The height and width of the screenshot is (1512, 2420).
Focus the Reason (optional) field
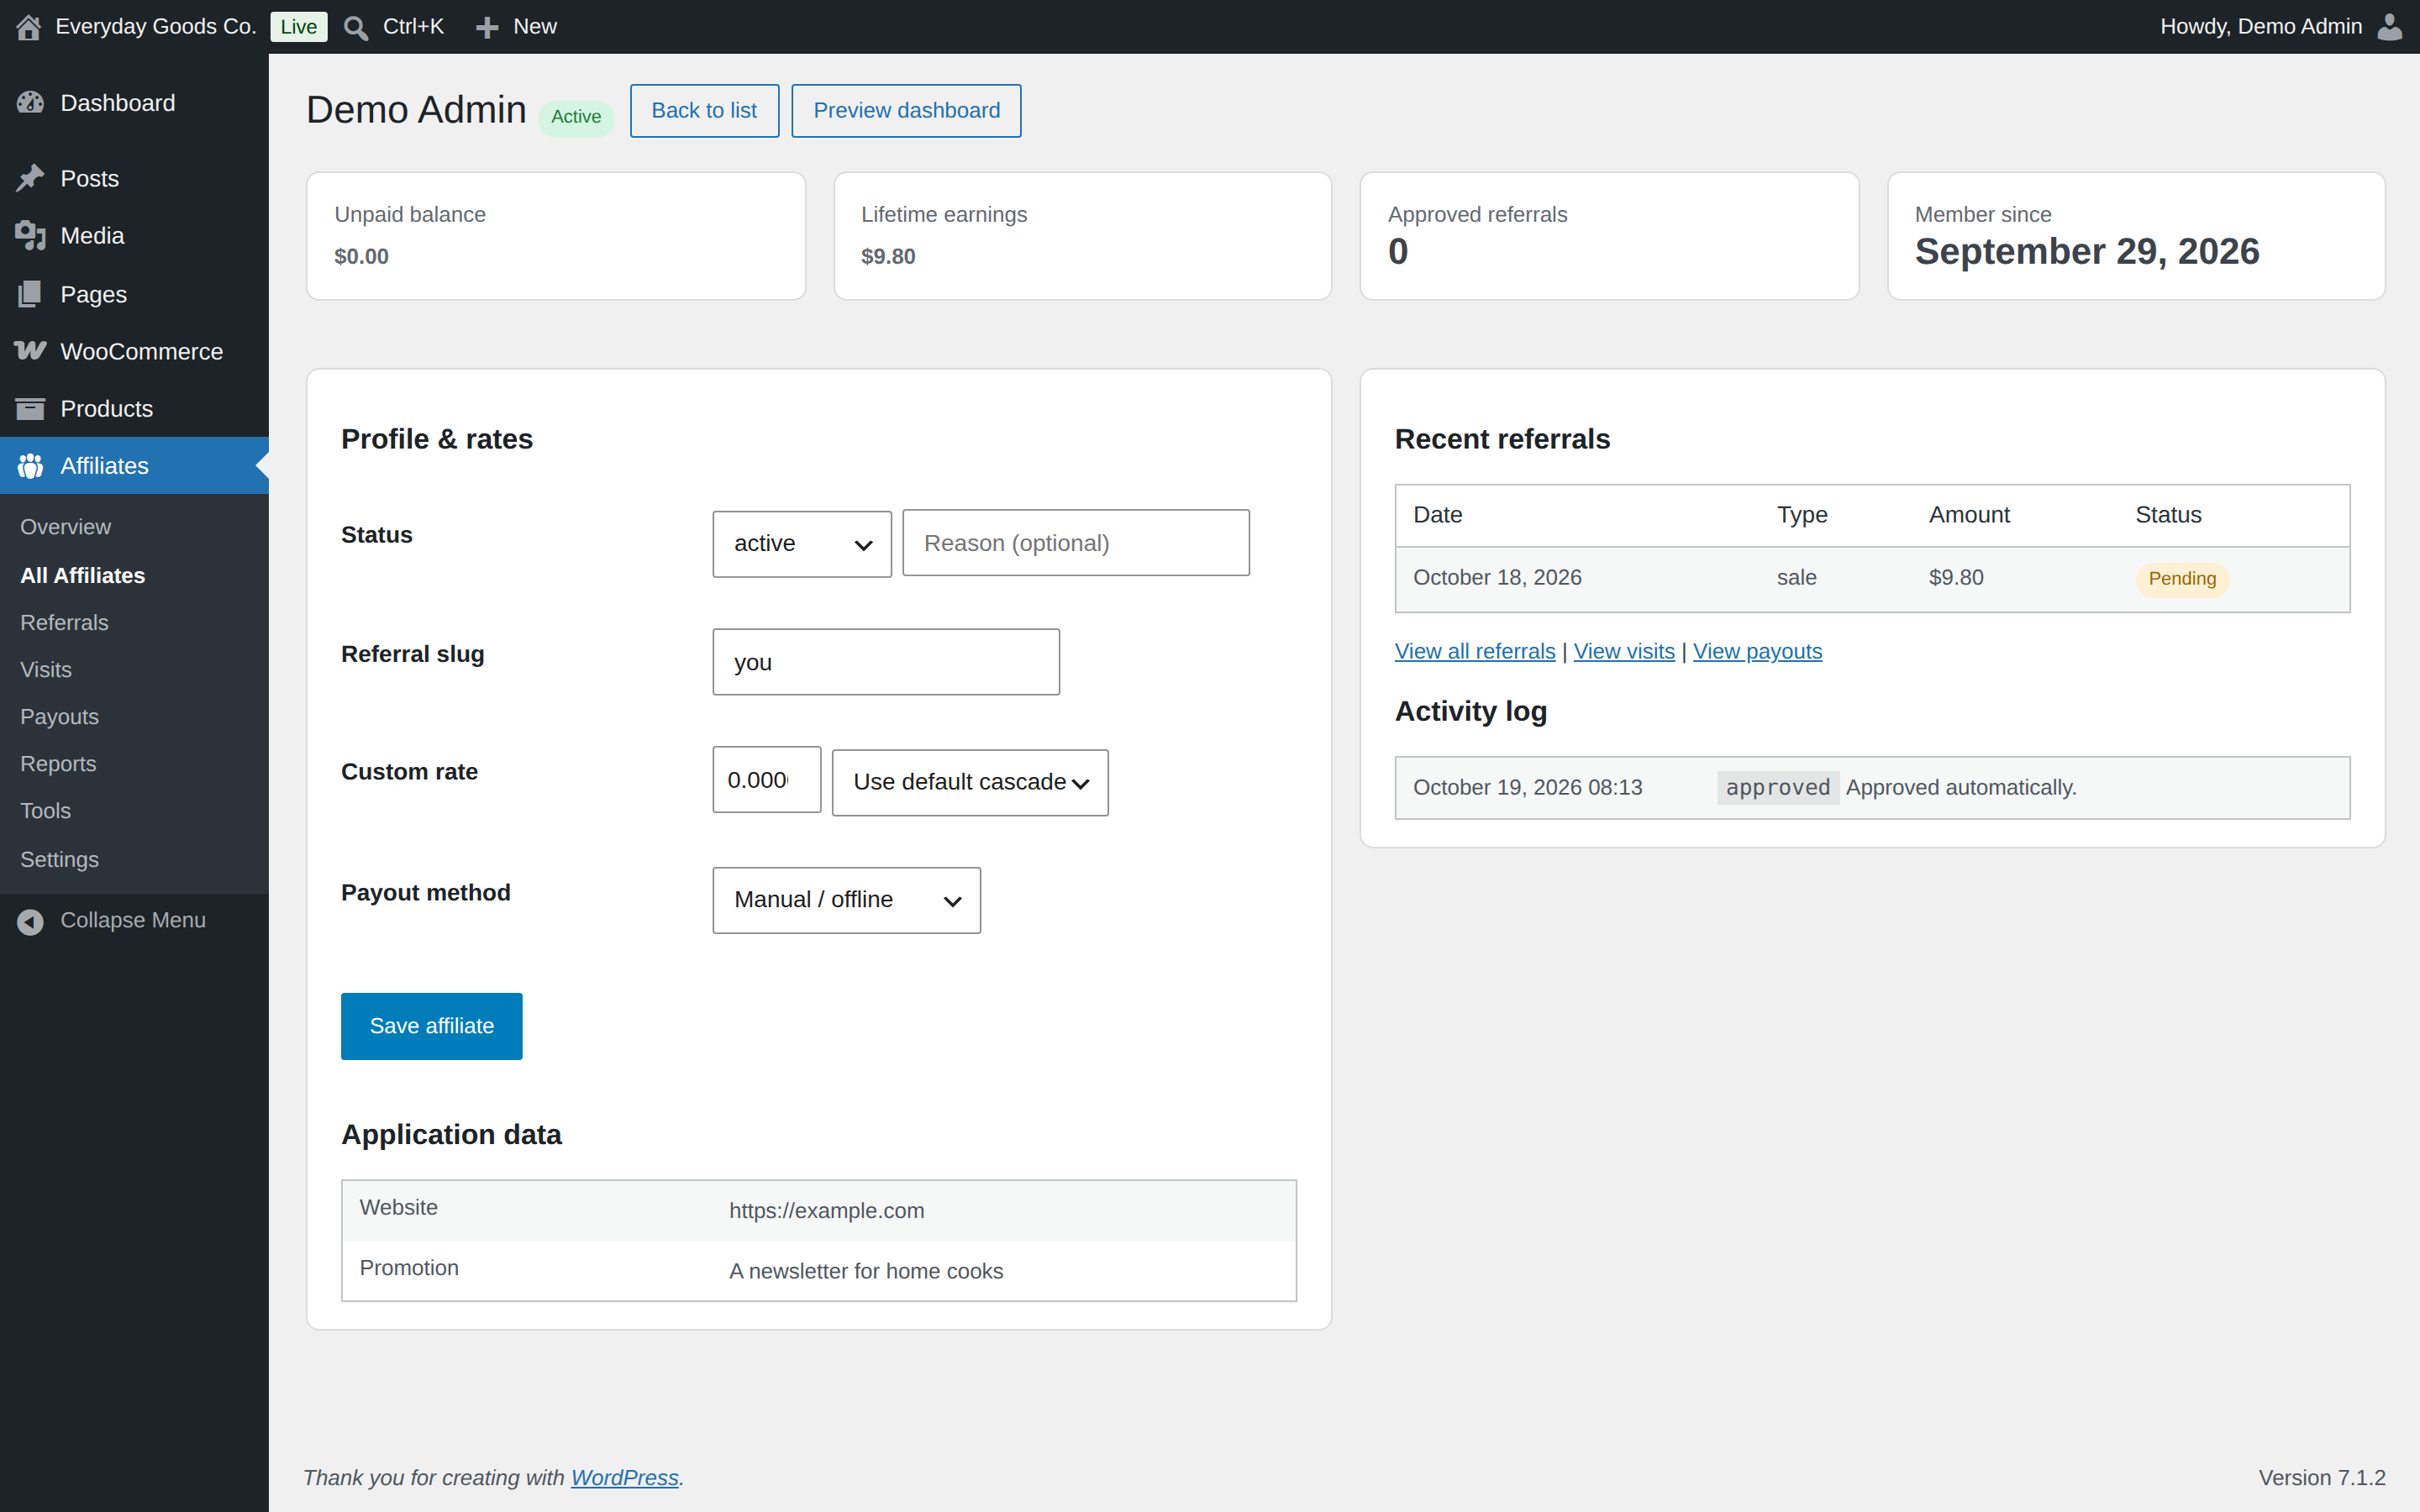click(1076, 543)
